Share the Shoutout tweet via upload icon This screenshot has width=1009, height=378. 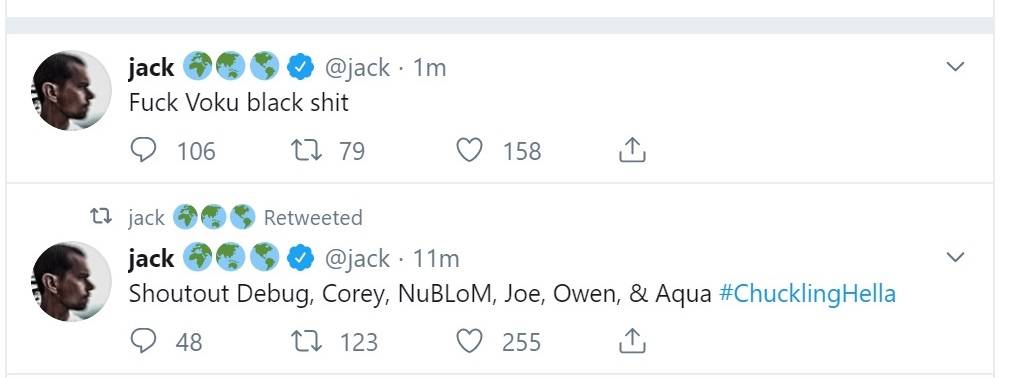[632, 341]
